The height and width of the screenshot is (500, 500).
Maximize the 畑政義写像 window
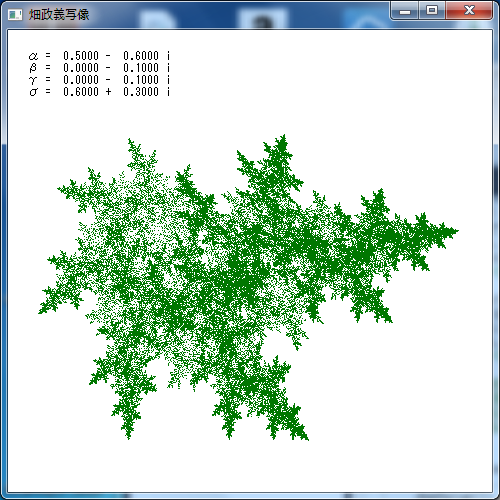coord(432,11)
